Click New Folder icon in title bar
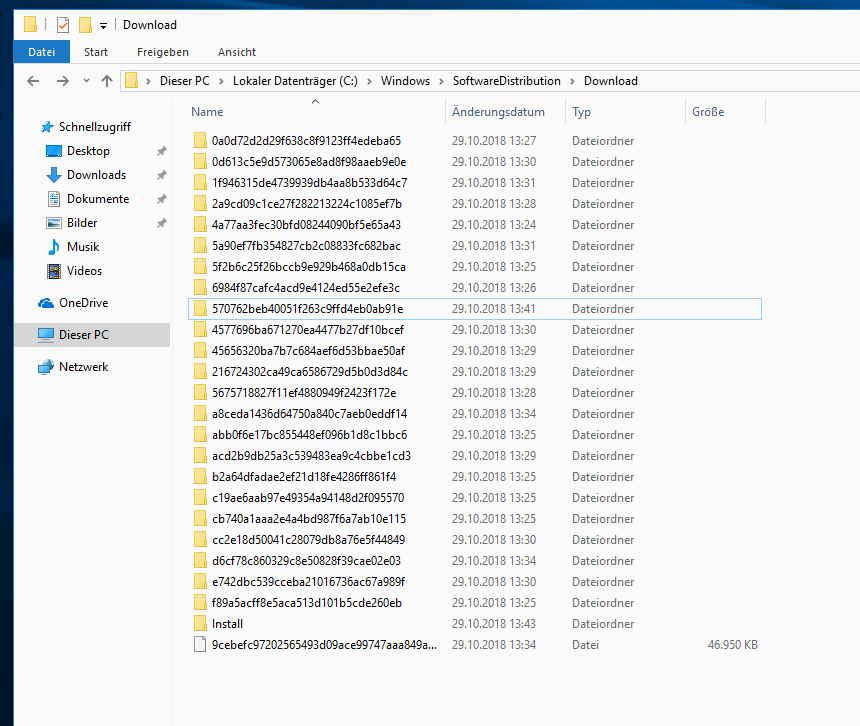 pos(85,25)
